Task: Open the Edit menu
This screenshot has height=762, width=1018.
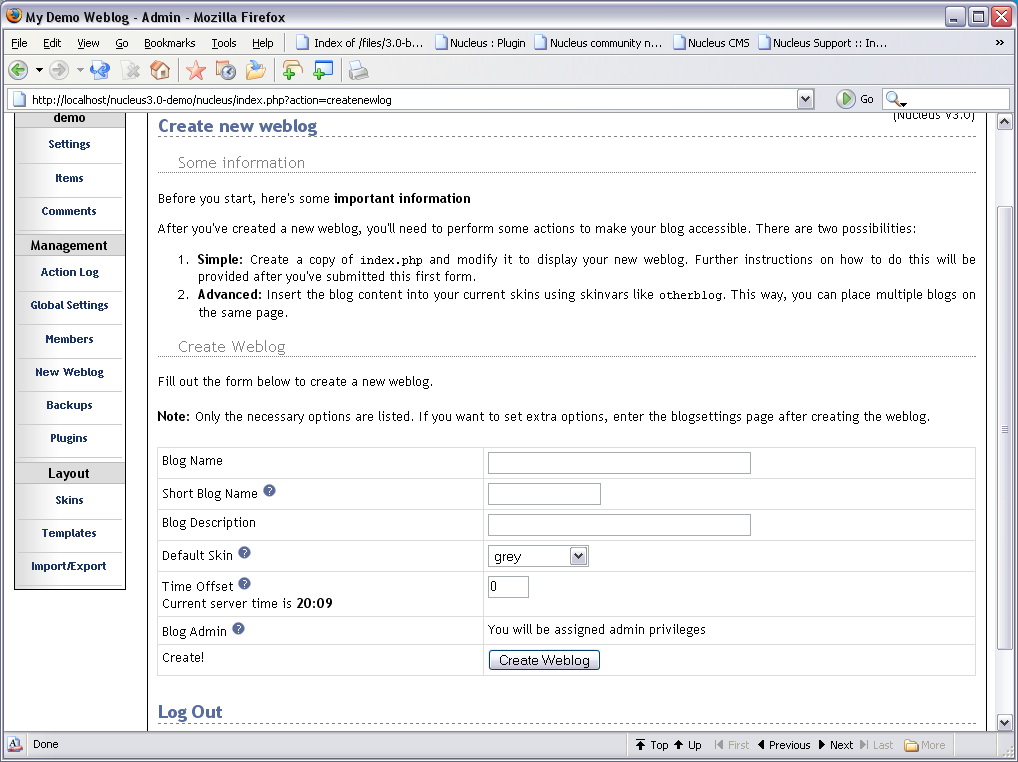Action: click(52, 43)
